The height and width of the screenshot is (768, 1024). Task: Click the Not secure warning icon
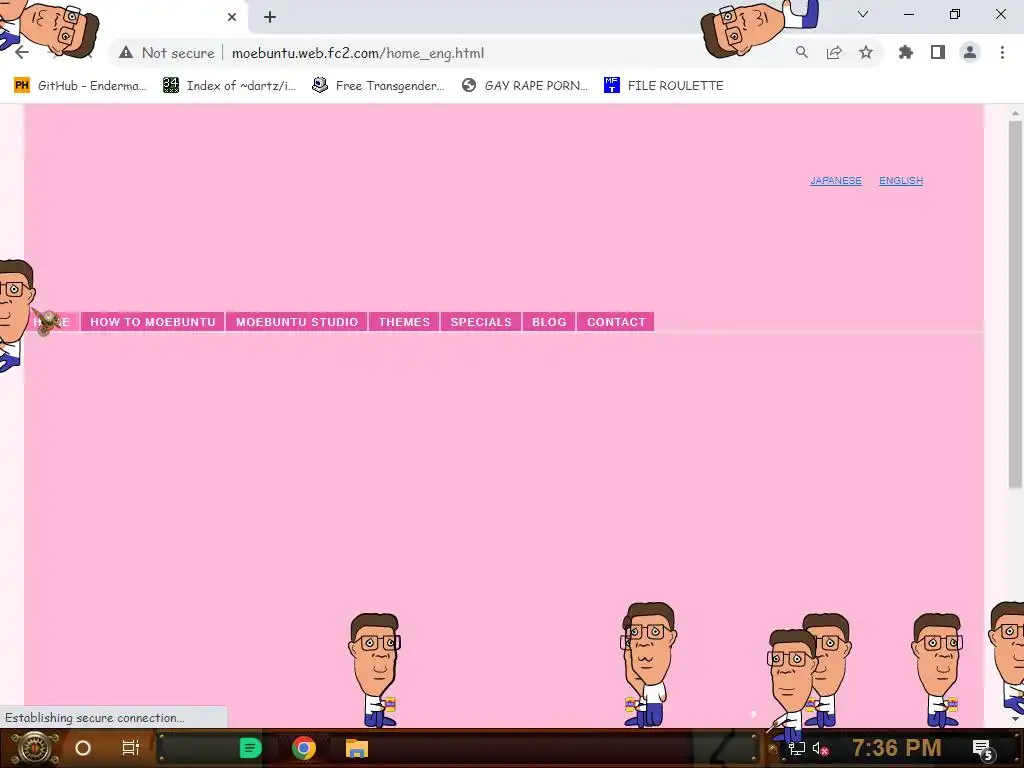pos(126,53)
